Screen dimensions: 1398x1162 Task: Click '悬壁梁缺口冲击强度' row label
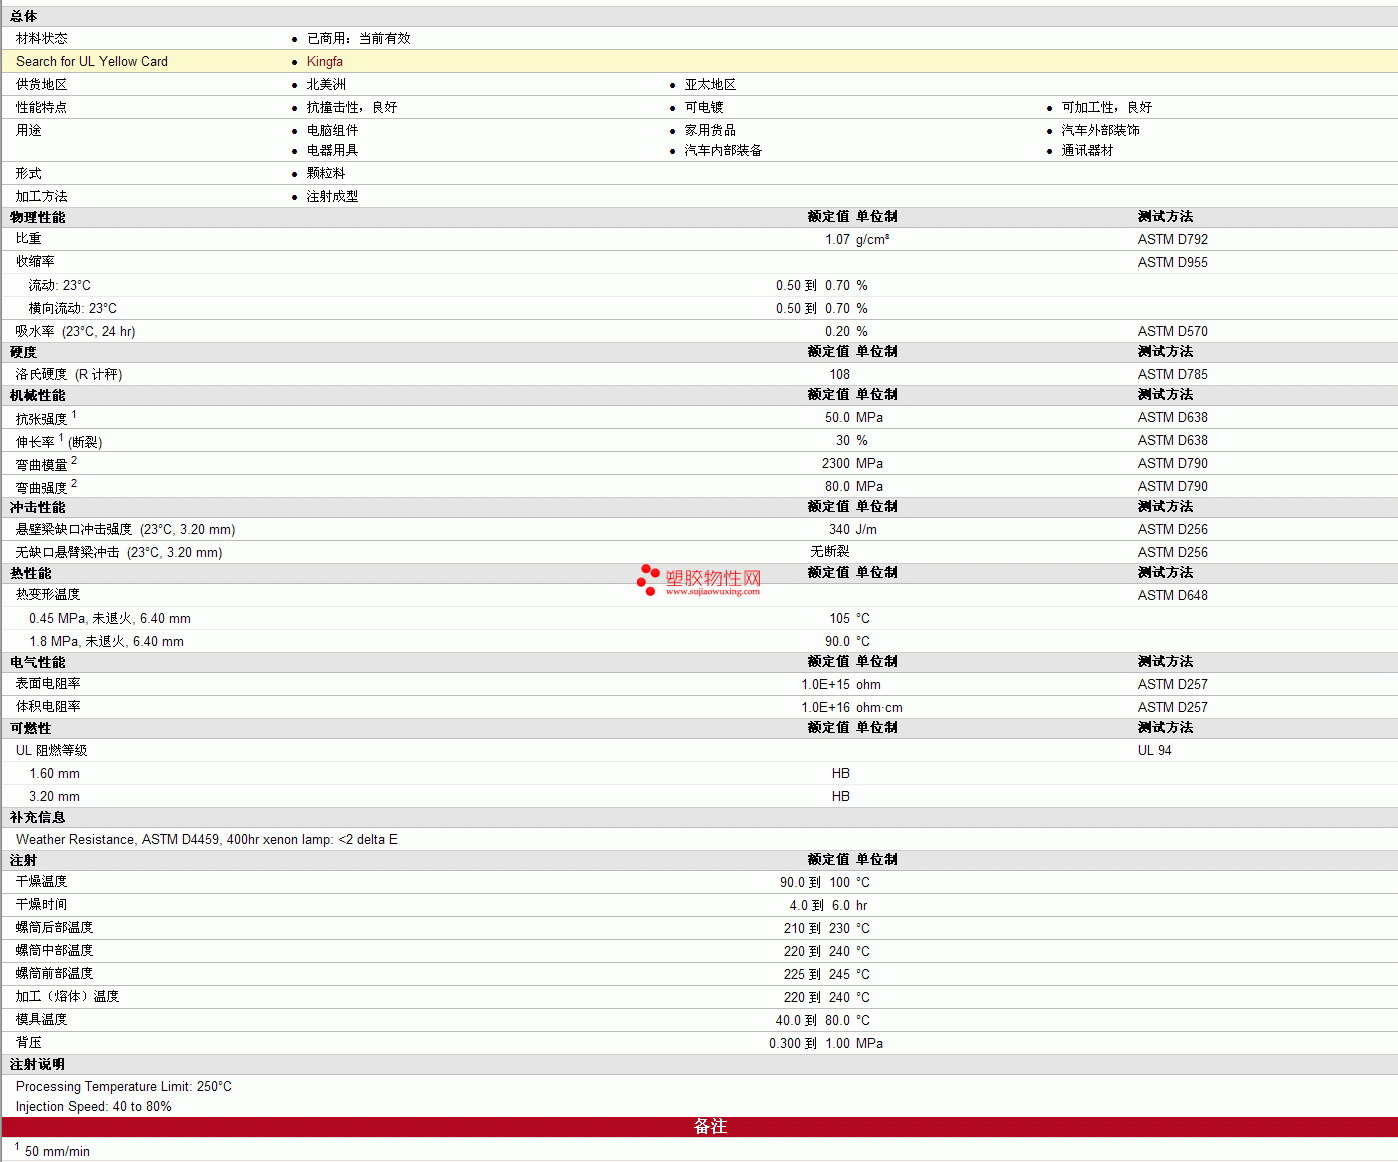click(x=74, y=529)
